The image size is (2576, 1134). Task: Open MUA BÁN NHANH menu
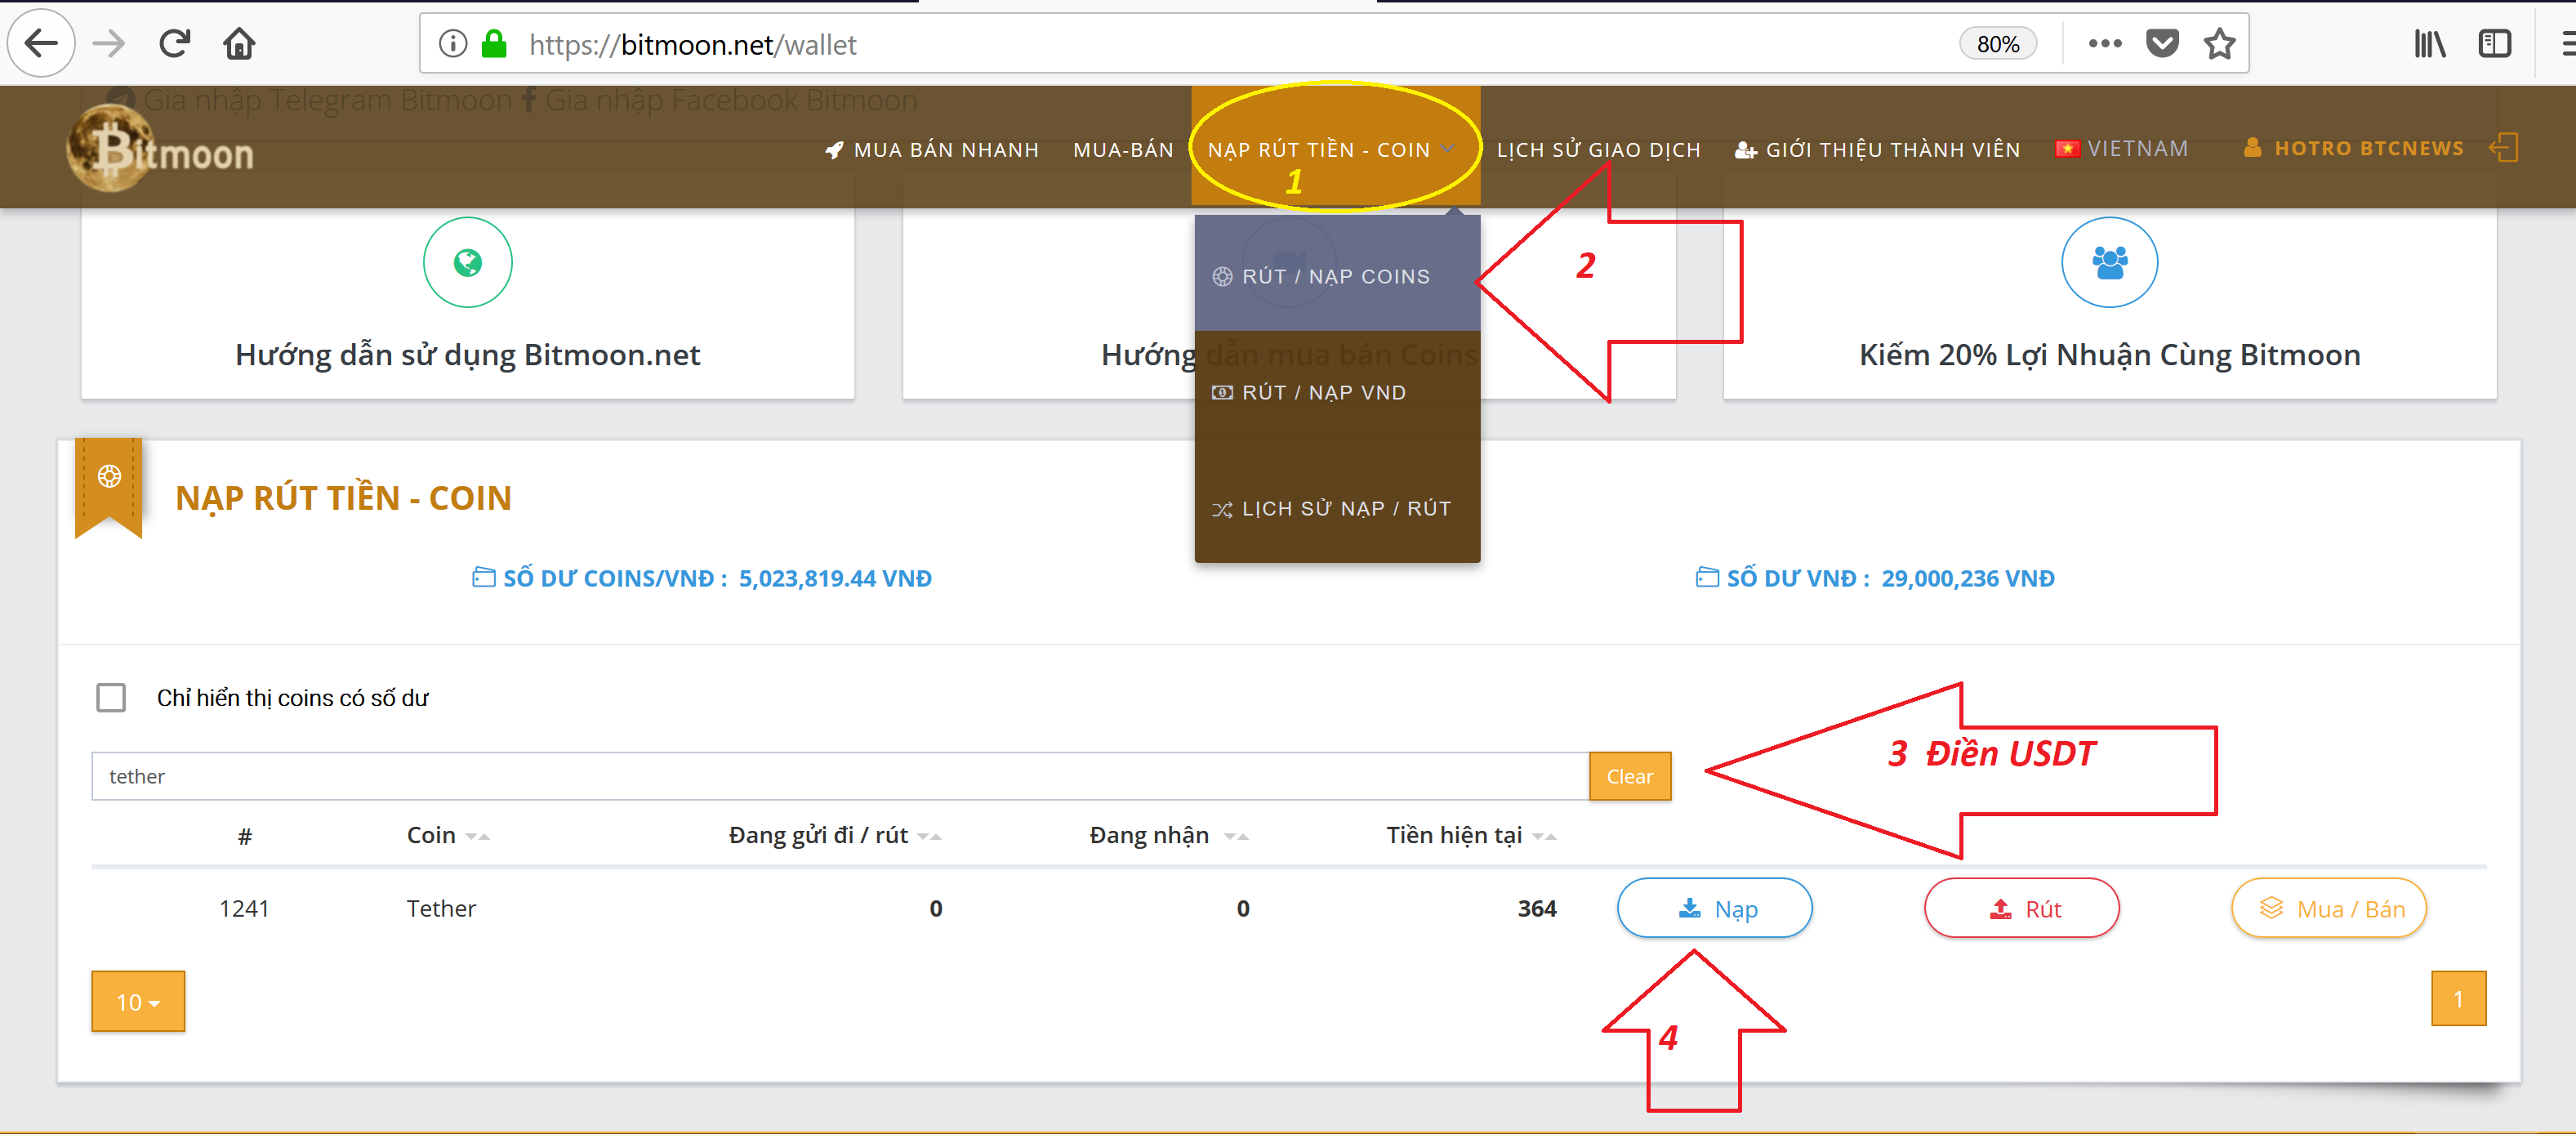[931, 150]
